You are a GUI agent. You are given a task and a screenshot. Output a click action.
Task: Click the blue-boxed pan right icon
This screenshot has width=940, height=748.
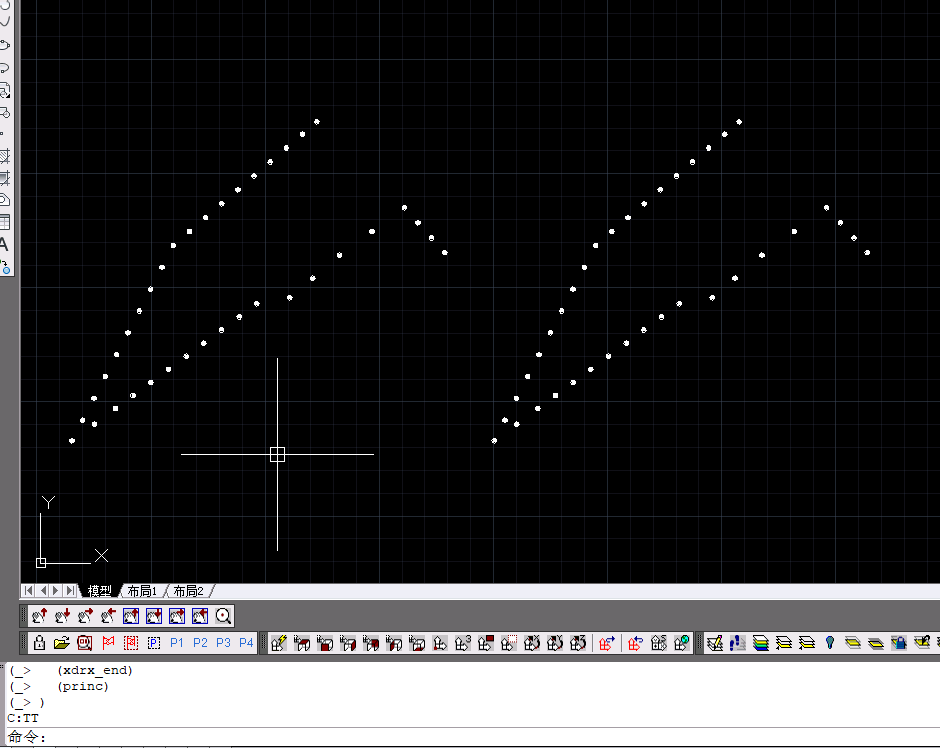[177, 616]
